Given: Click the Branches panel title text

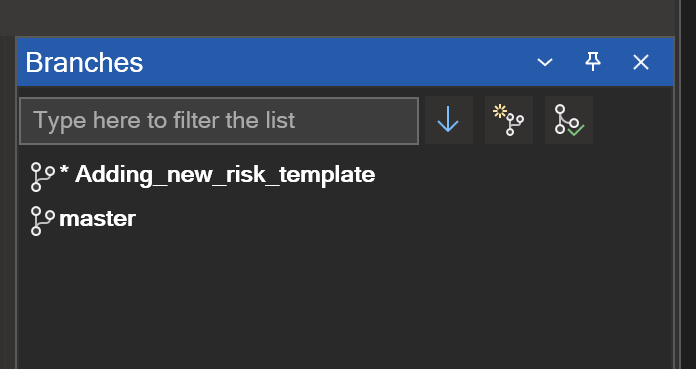Looking at the screenshot, I should [x=84, y=62].
